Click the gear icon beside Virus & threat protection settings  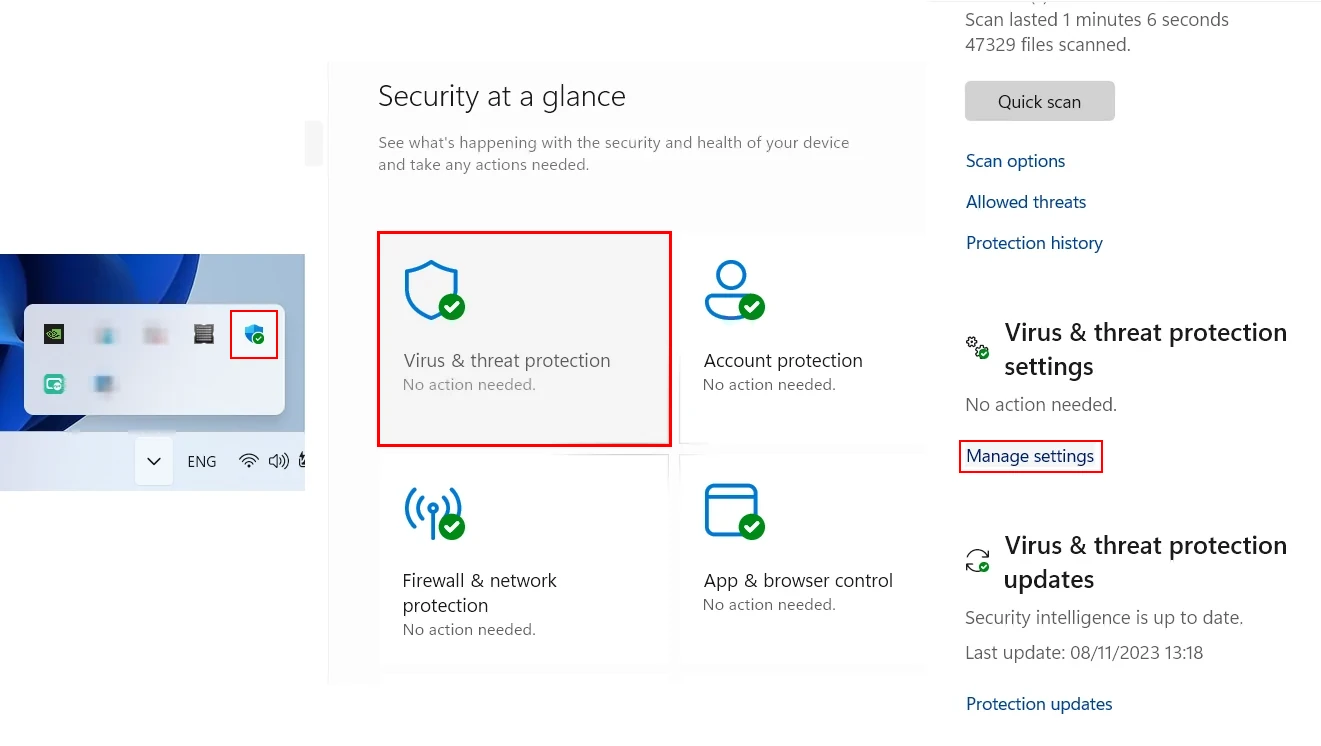pos(976,347)
